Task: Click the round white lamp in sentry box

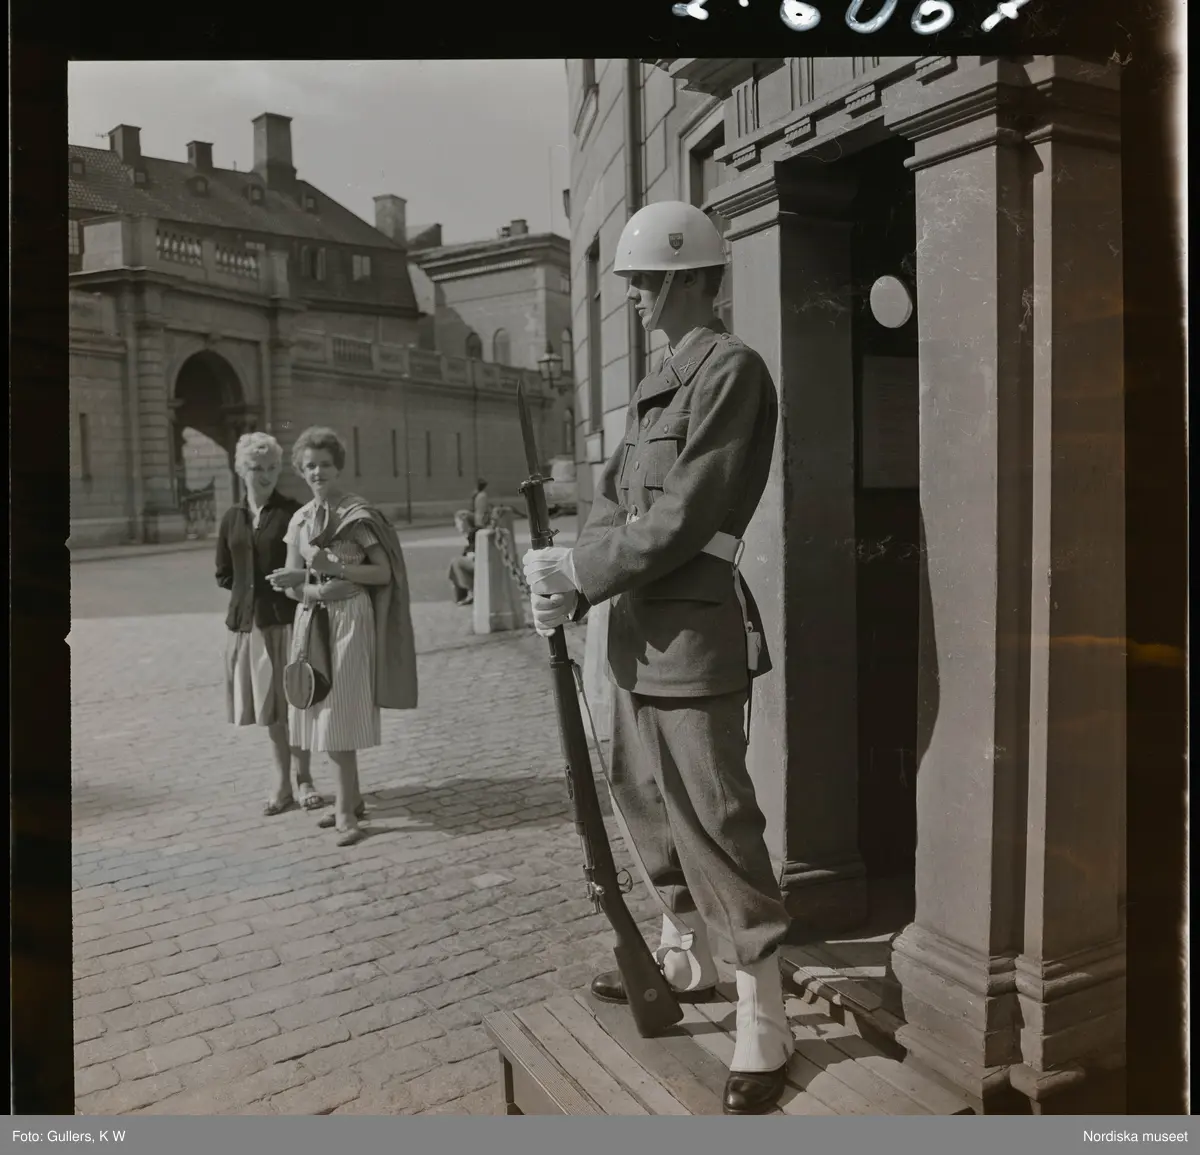Action: [x=890, y=301]
